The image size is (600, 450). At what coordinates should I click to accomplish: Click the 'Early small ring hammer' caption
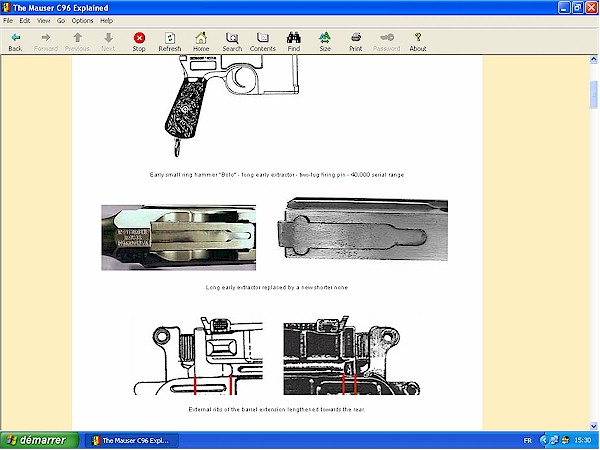point(277,175)
